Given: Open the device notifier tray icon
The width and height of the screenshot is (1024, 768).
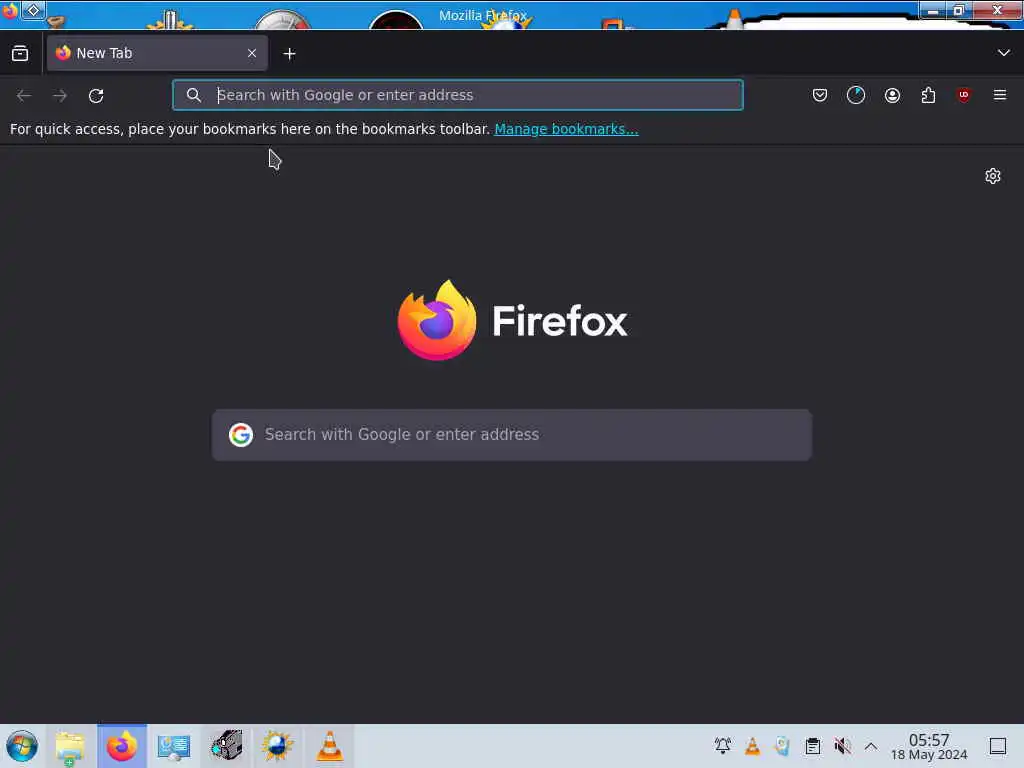Looking at the screenshot, I should click(782, 746).
